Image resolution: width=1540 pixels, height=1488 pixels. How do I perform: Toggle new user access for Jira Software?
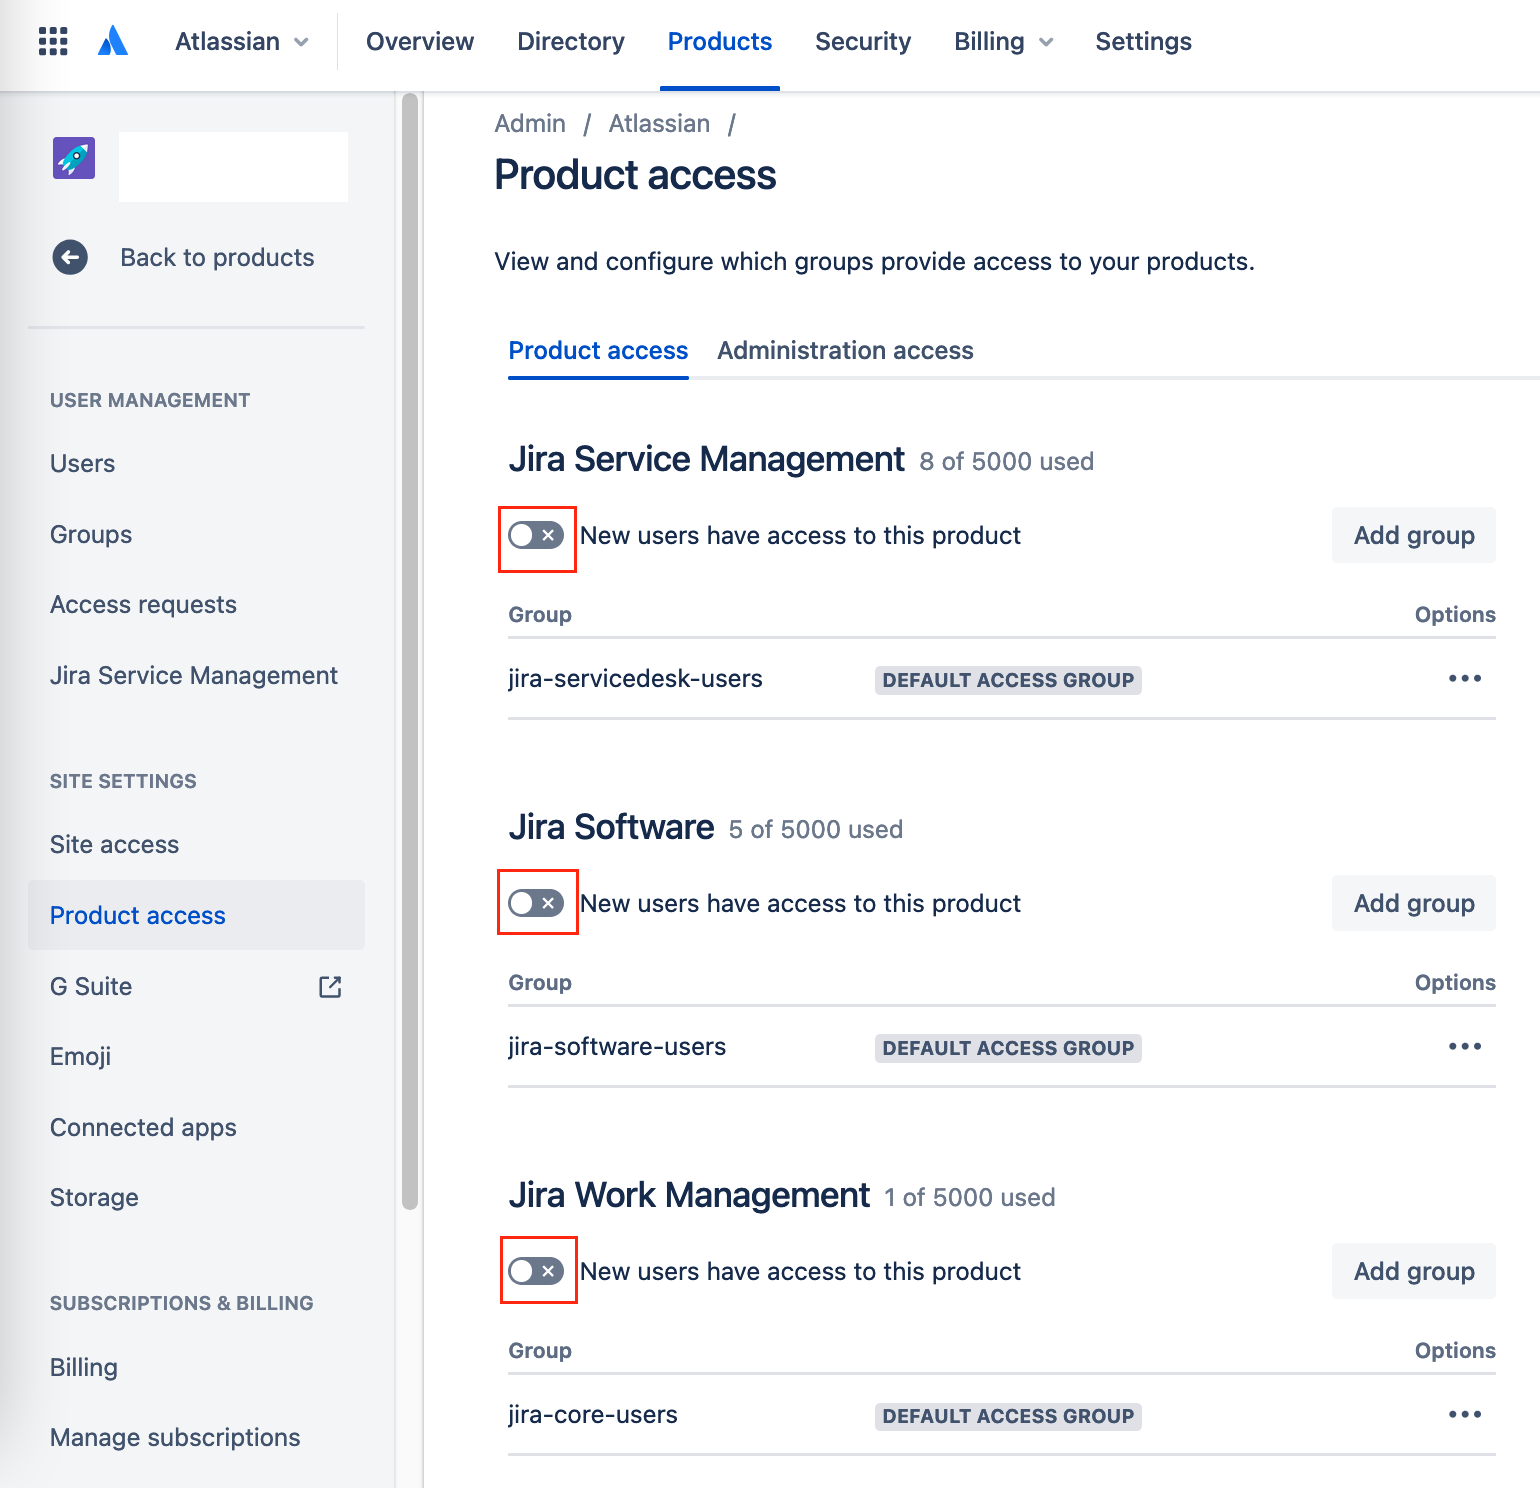pos(536,904)
